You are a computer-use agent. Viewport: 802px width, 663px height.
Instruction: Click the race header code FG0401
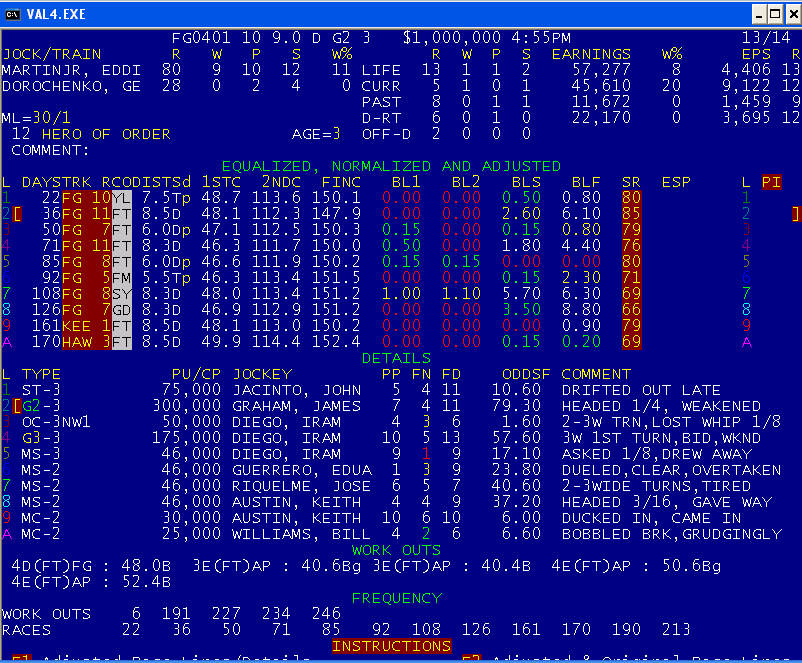pyautogui.click(x=201, y=38)
